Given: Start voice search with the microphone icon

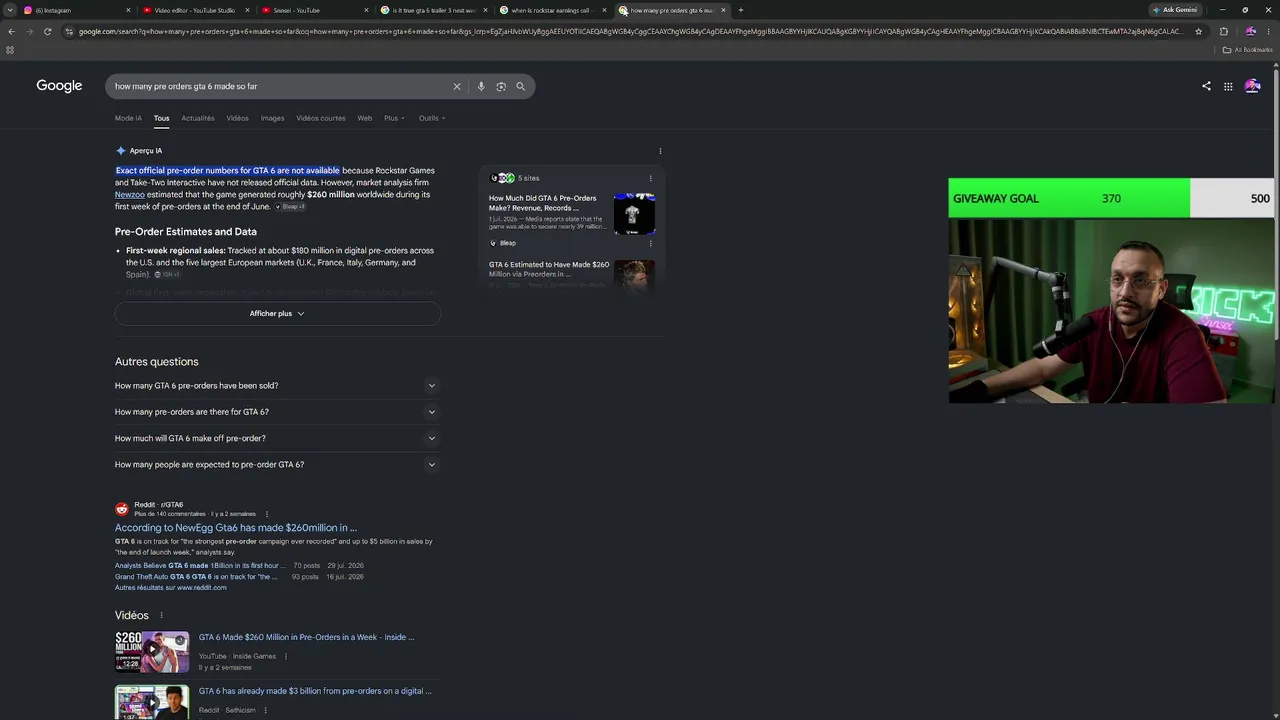Looking at the screenshot, I should pyautogui.click(x=481, y=87).
